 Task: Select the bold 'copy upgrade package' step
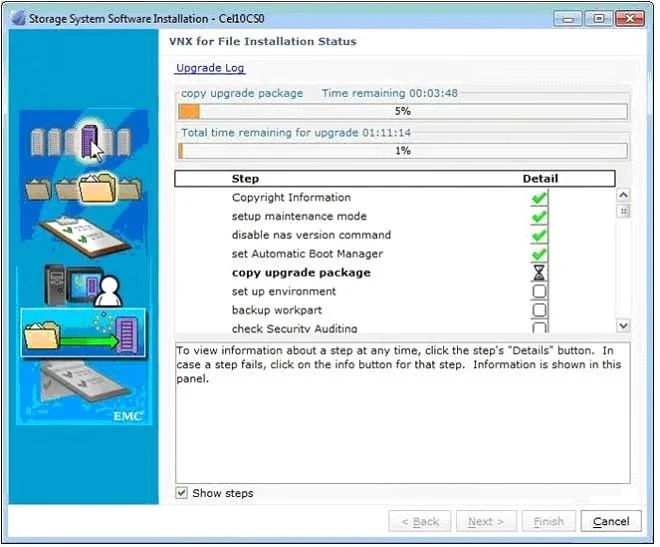pos(301,273)
